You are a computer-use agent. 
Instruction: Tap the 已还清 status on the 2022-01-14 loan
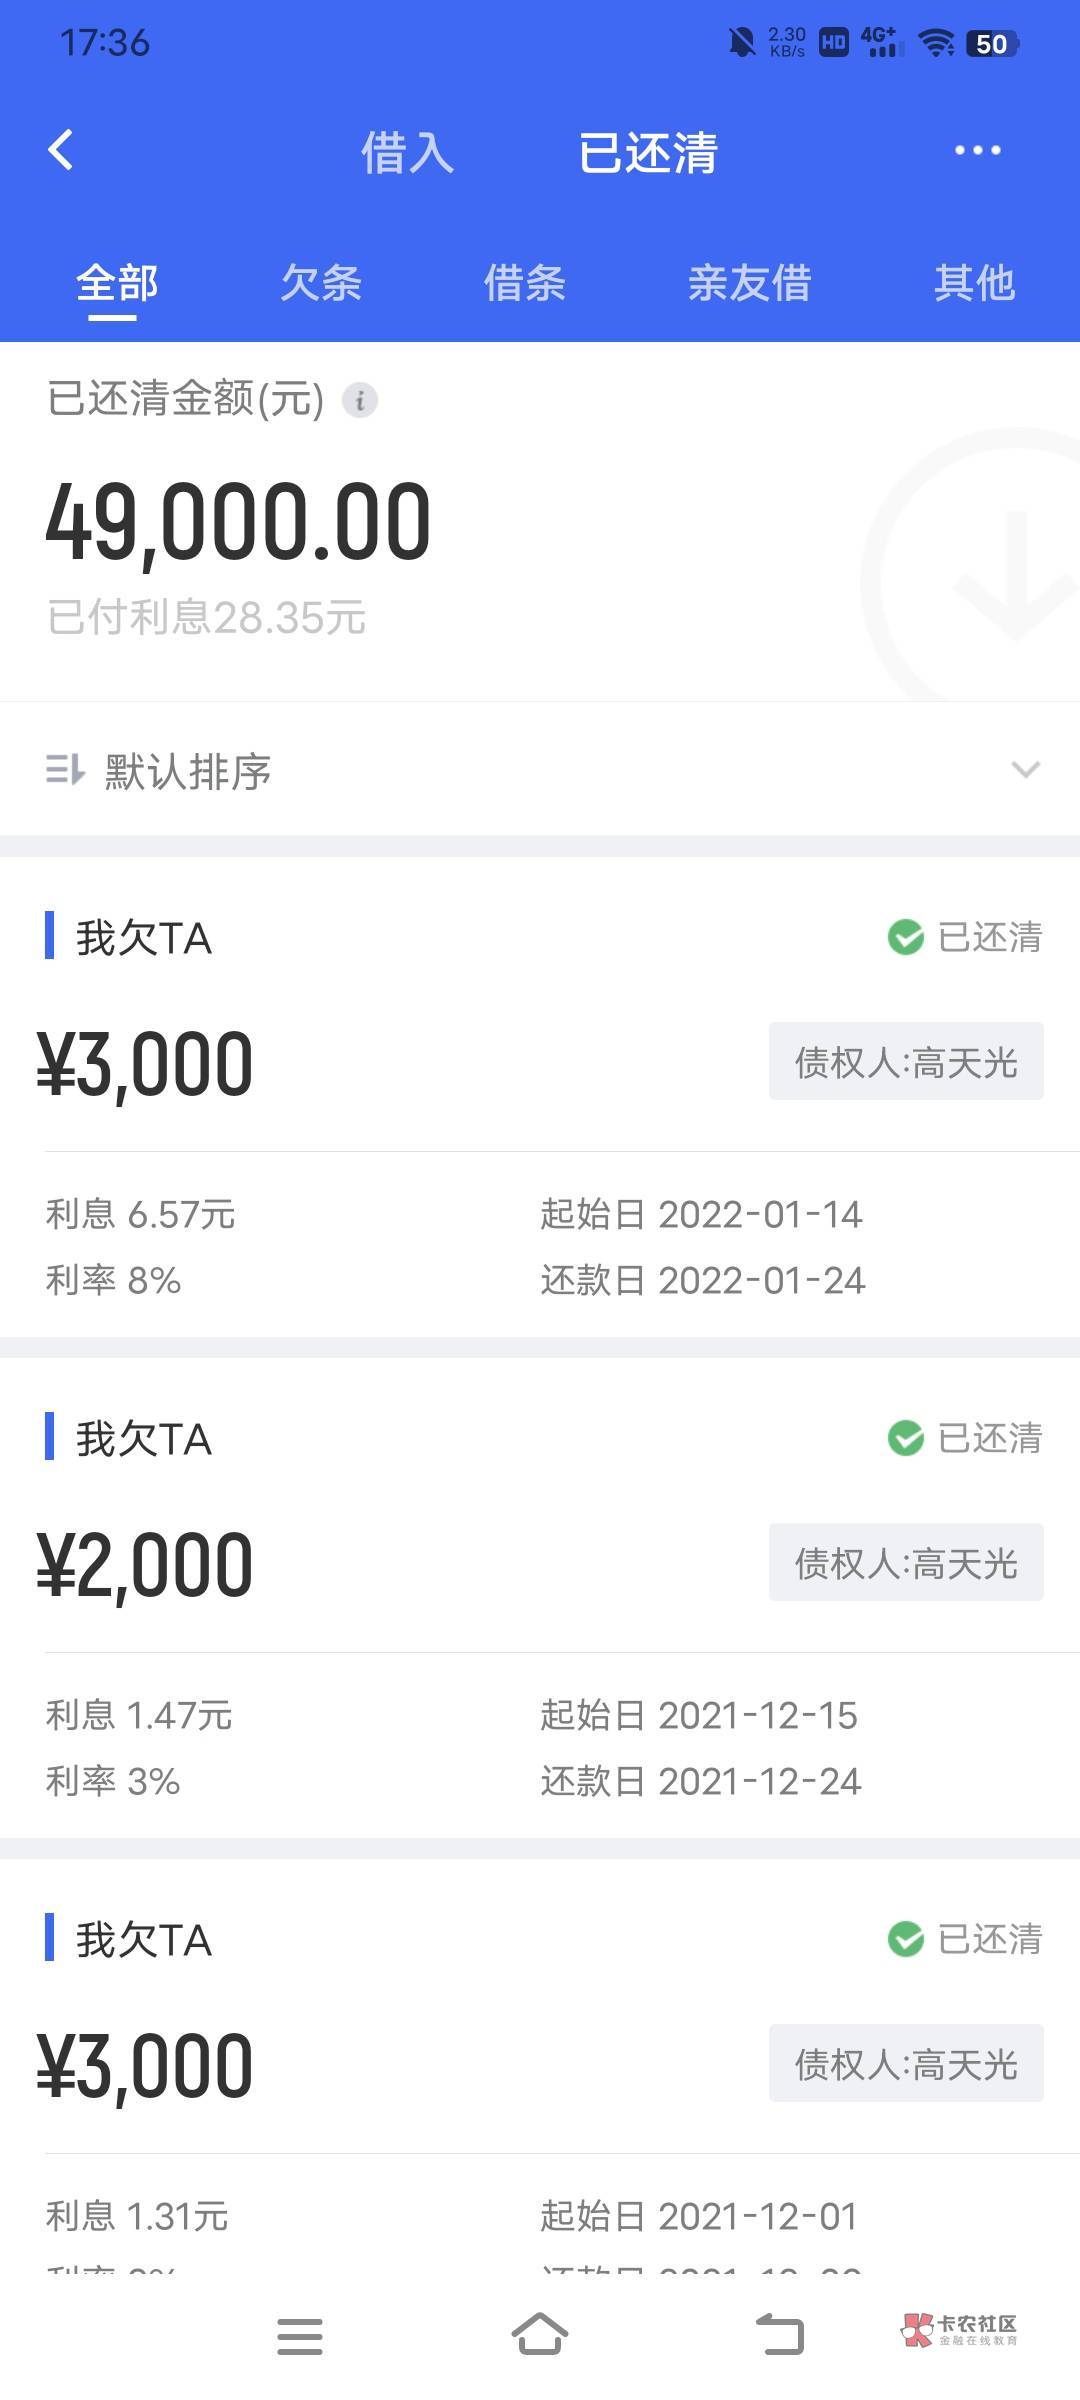965,938
